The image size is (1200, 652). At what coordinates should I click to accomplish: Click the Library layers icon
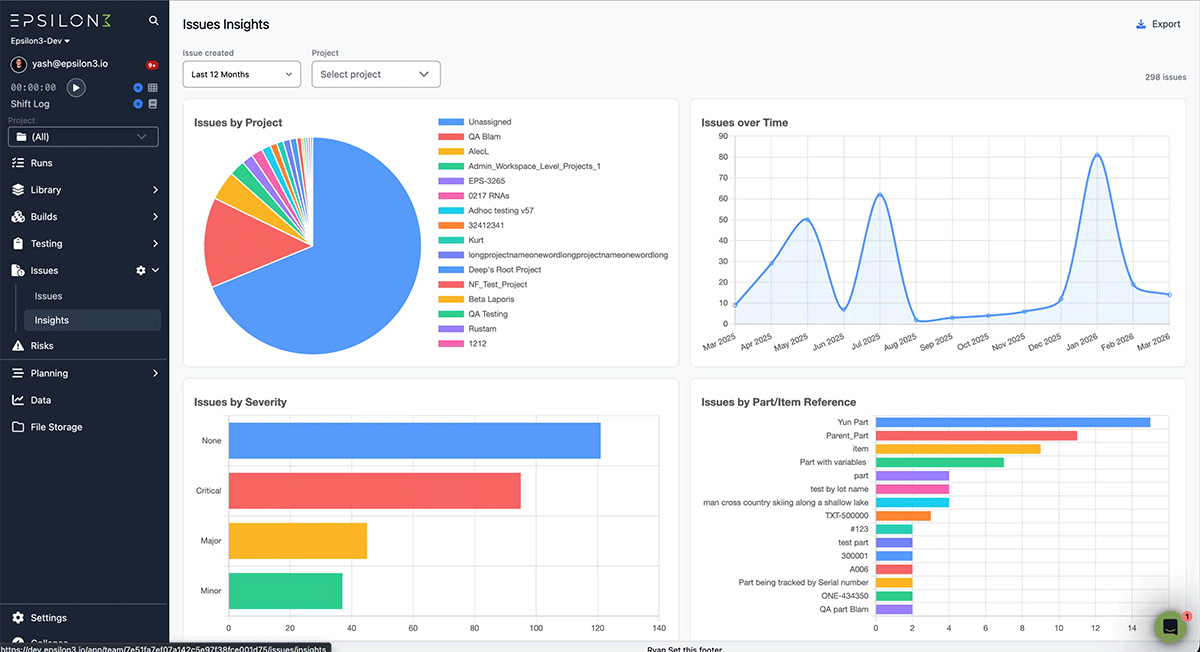click(x=18, y=190)
